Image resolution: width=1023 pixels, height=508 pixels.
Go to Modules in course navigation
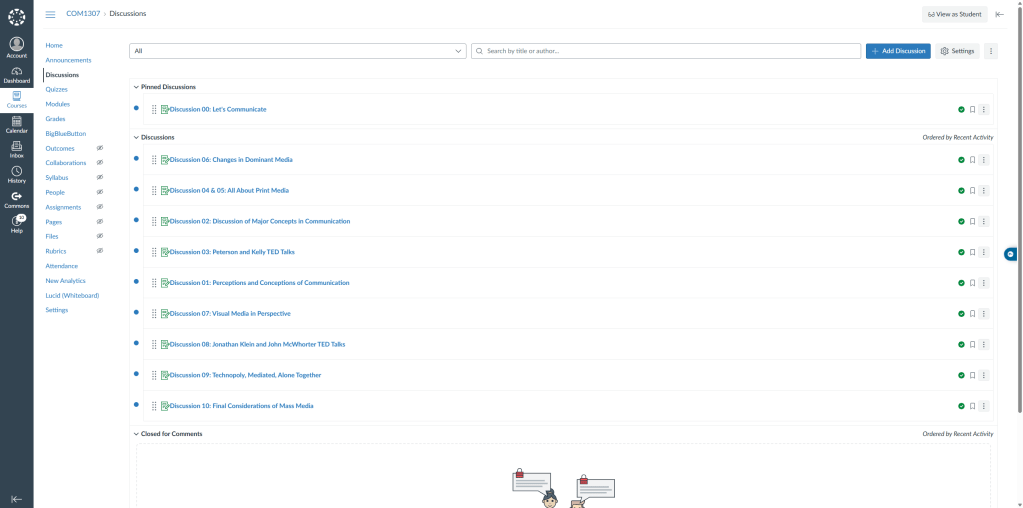click(57, 104)
